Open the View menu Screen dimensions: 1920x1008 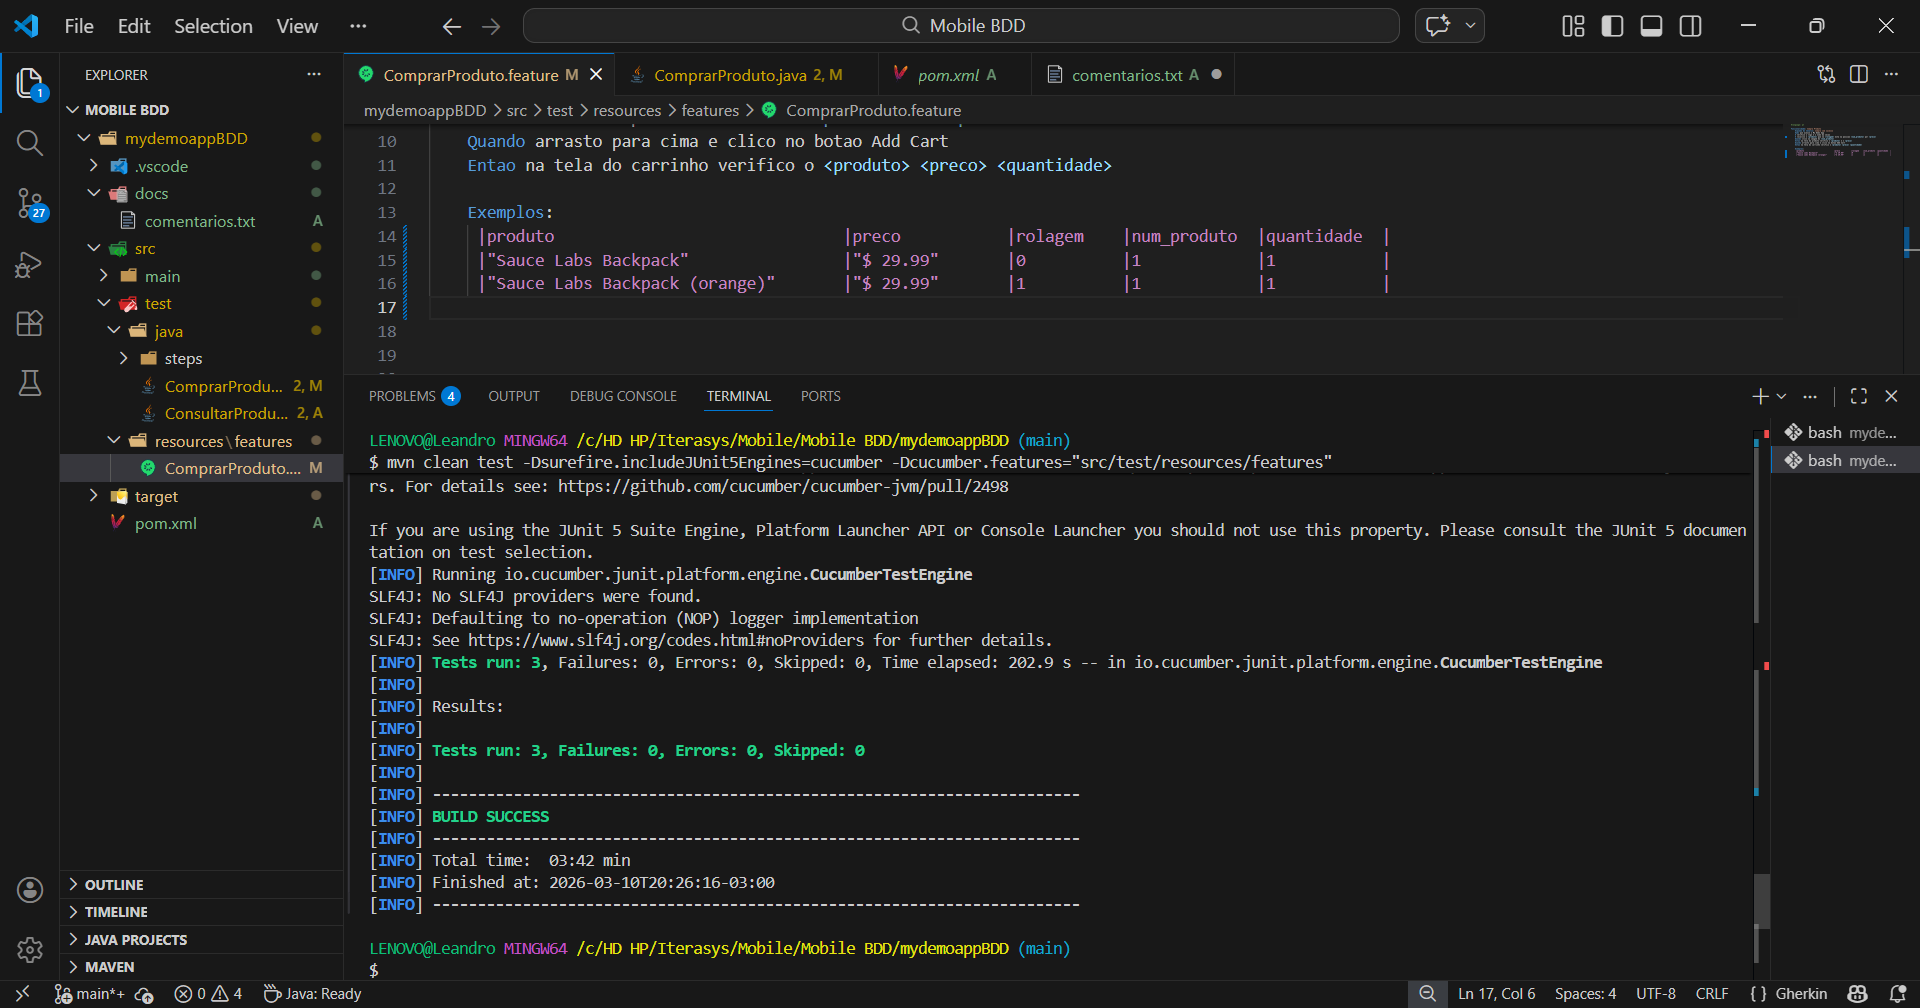[x=297, y=26]
